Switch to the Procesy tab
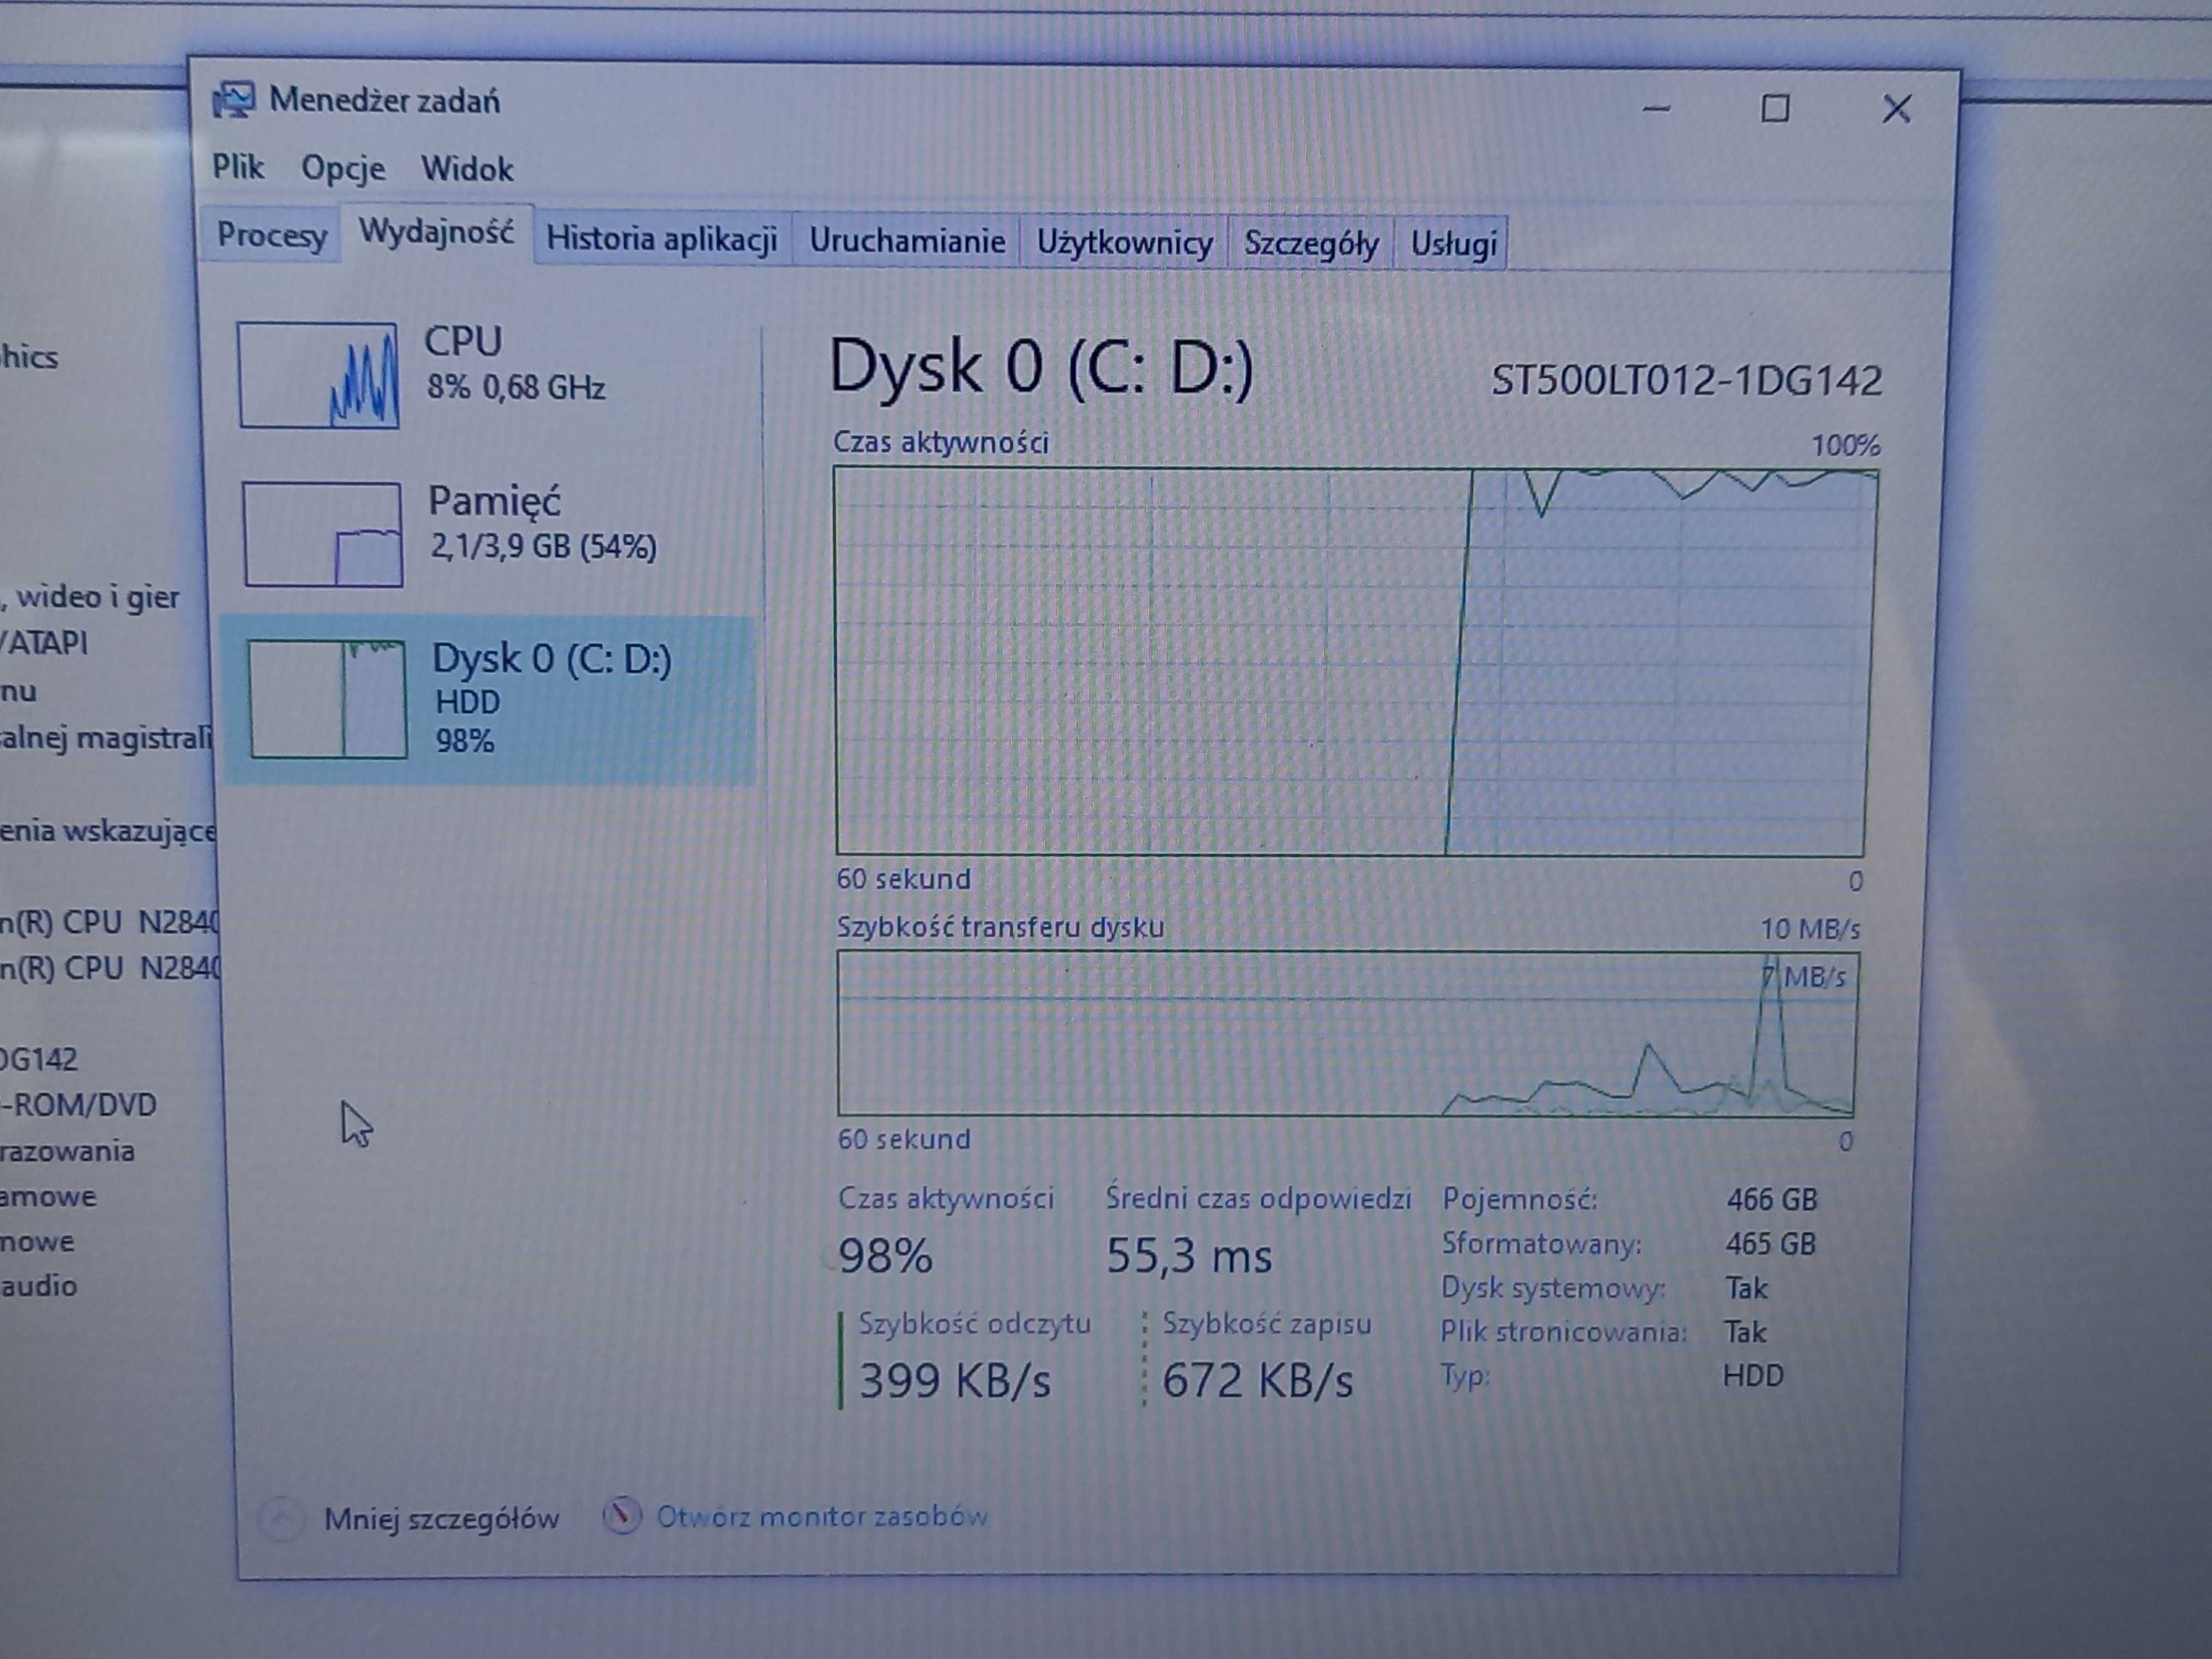Viewport: 2212px width, 1659px height. (272, 235)
